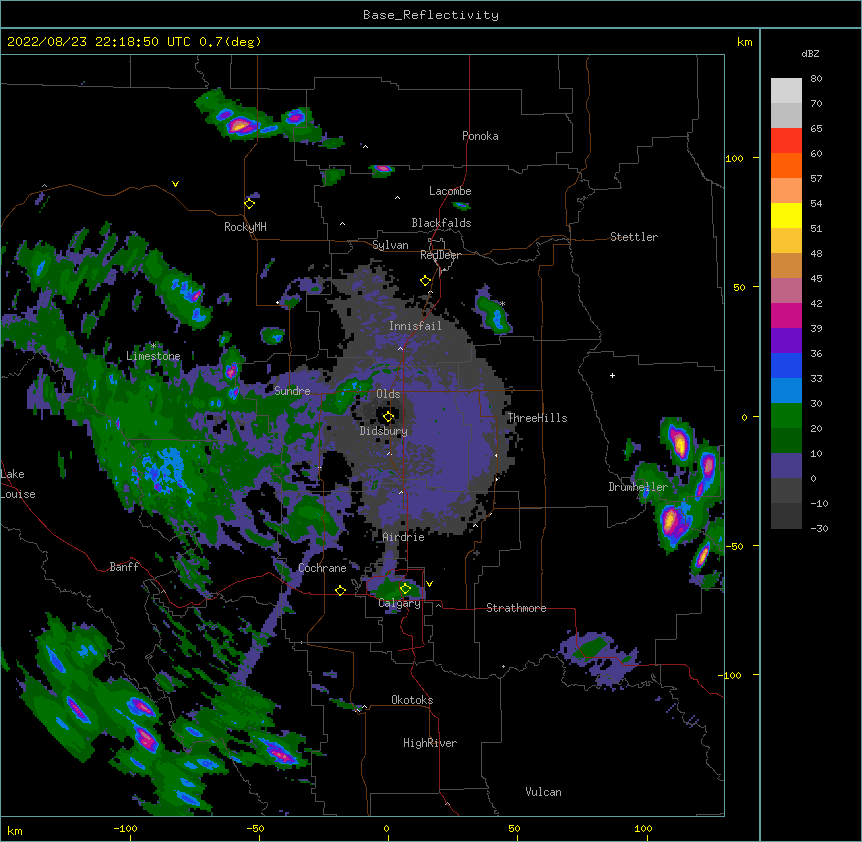
Task: Click the RedDeer city label
Action: (x=440, y=255)
